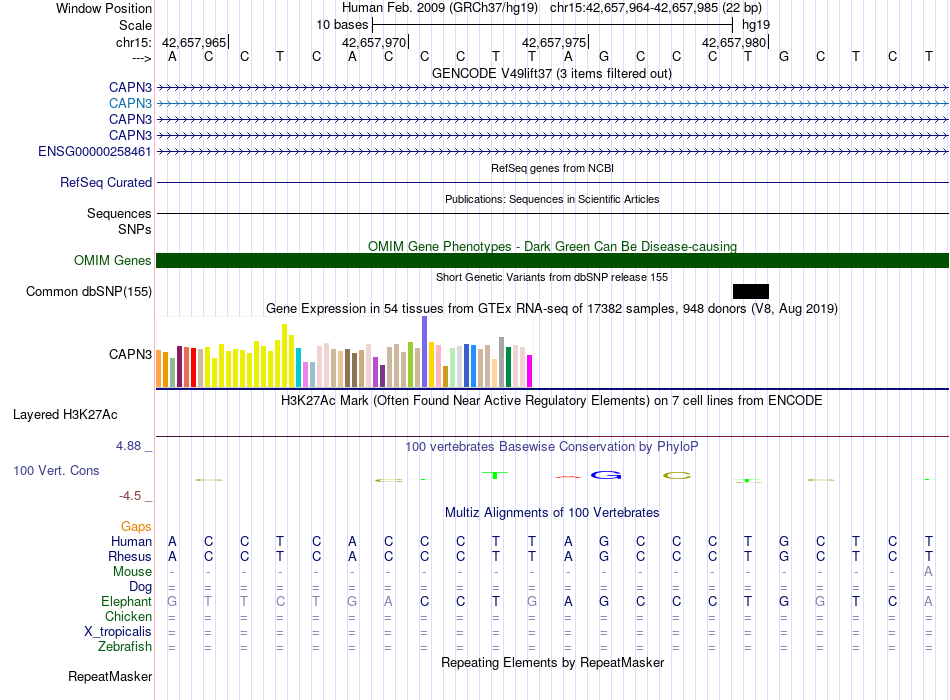Click the light blue CAPN3 transcript label

point(130,104)
